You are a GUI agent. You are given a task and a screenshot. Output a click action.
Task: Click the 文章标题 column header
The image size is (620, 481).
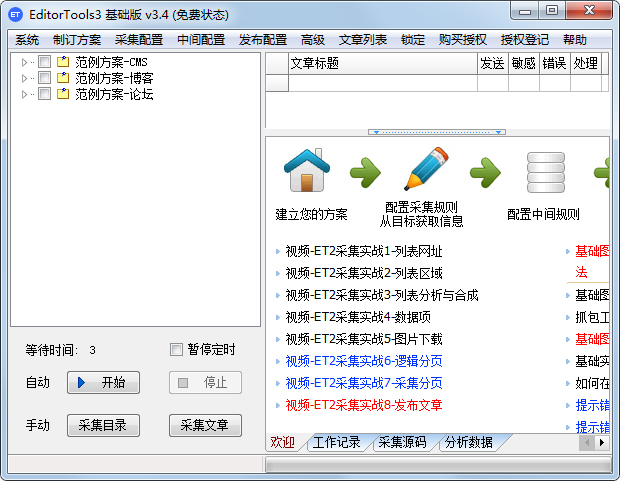click(x=383, y=63)
